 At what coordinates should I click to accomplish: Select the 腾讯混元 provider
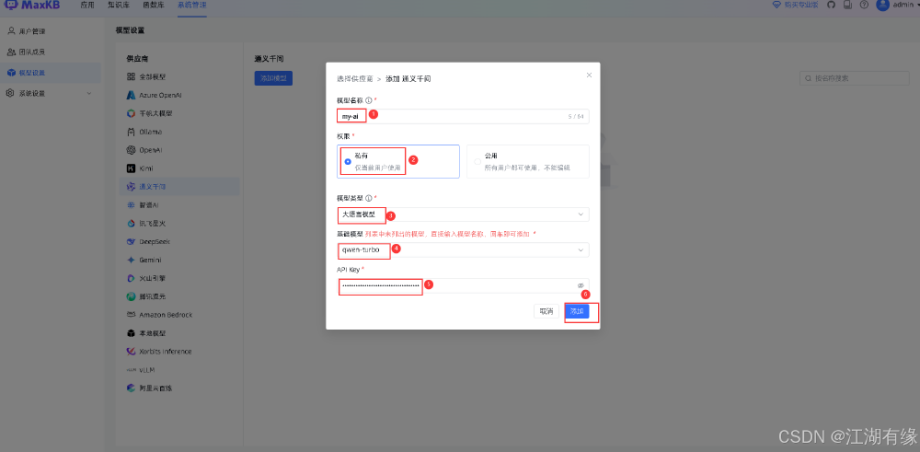pos(180,296)
